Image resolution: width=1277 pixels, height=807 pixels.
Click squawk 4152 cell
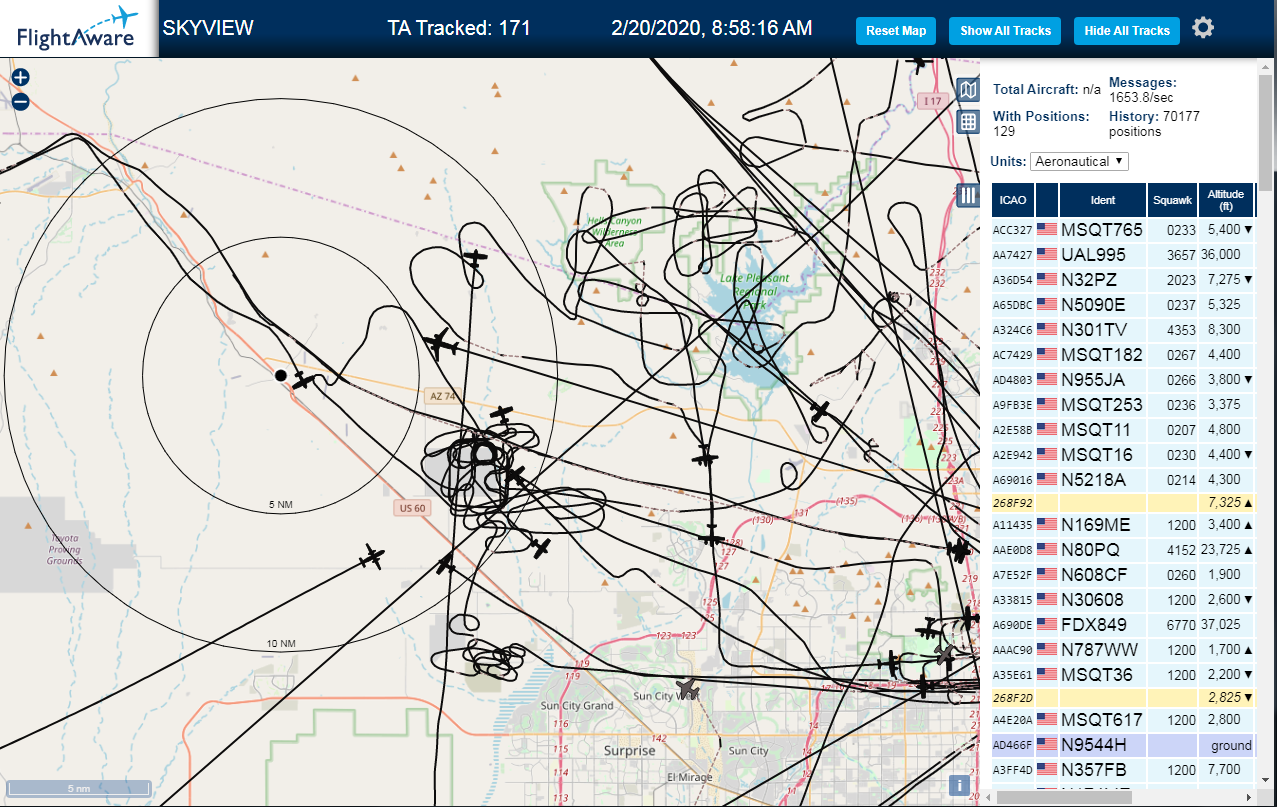(x=1172, y=549)
